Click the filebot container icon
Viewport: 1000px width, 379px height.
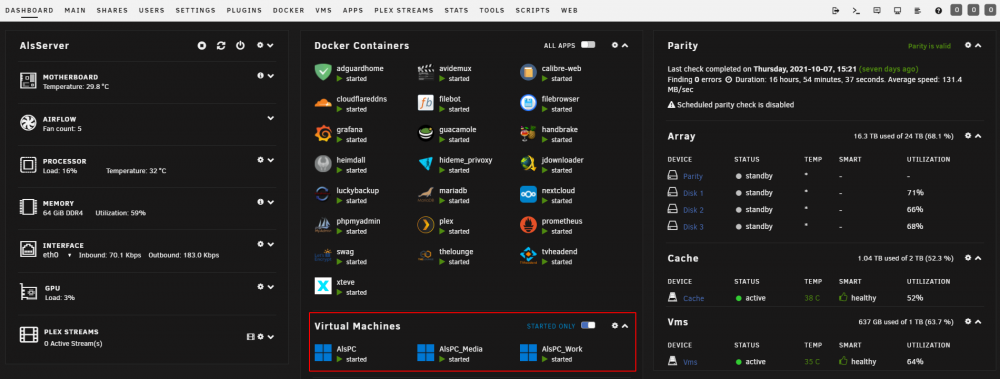coord(425,103)
